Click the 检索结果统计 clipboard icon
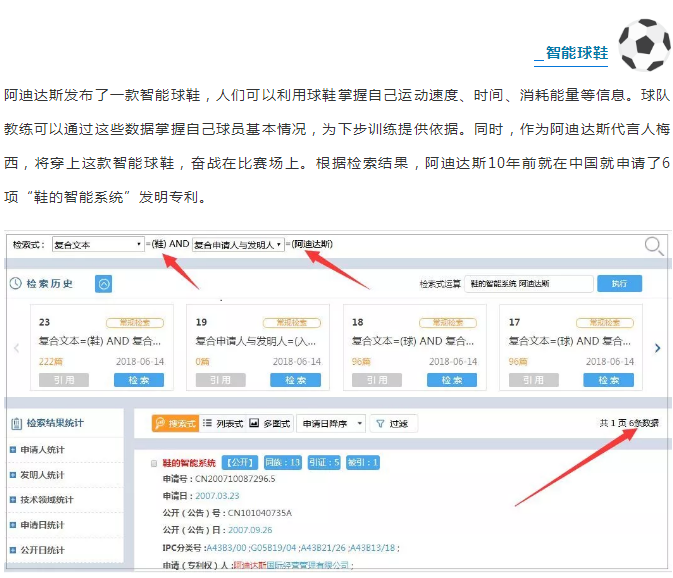The image size is (673, 578). click(16, 424)
